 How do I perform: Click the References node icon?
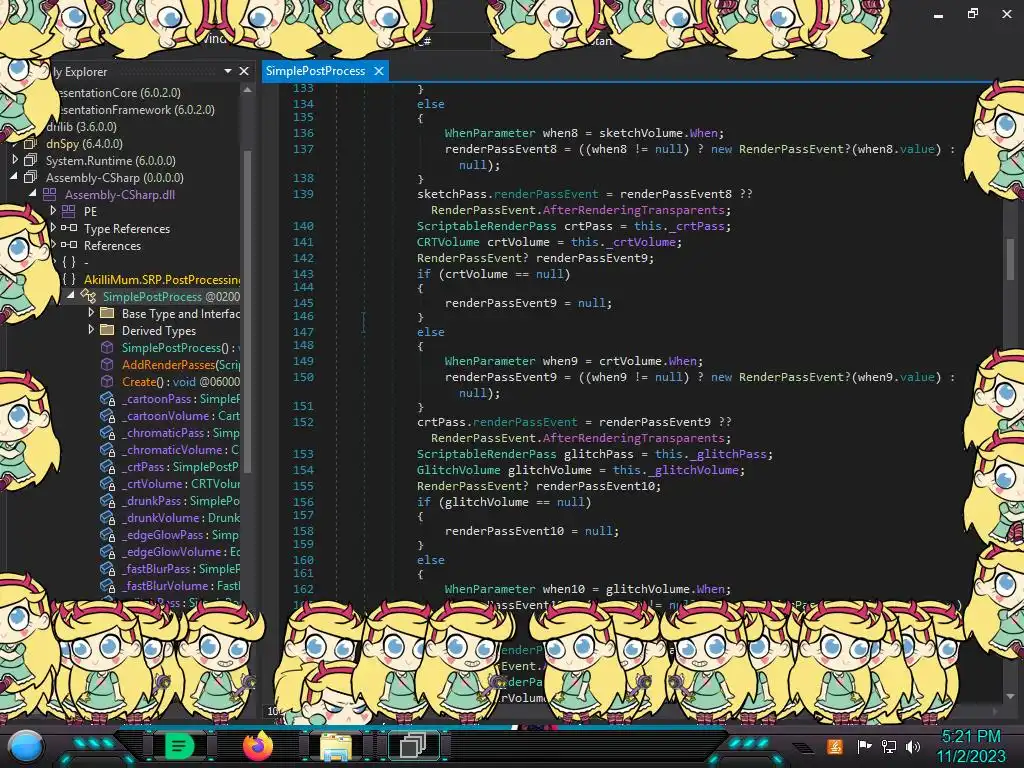[69, 245]
